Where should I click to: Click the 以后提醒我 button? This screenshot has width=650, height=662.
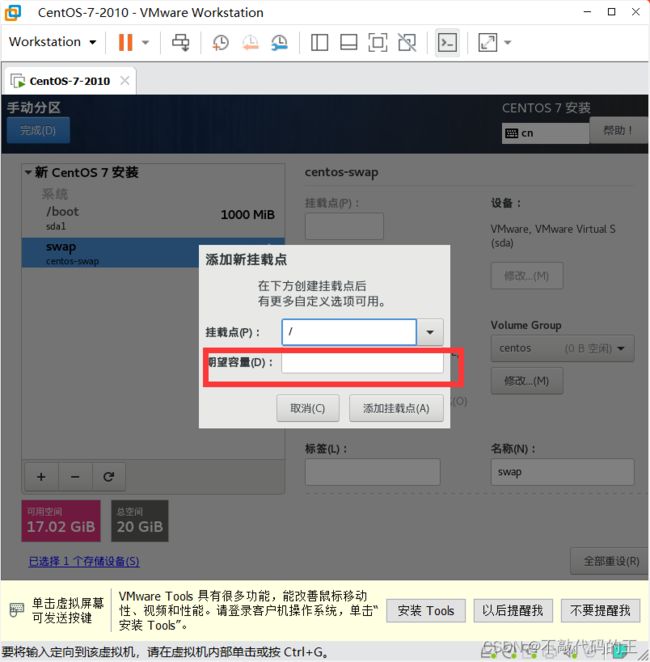[513, 610]
